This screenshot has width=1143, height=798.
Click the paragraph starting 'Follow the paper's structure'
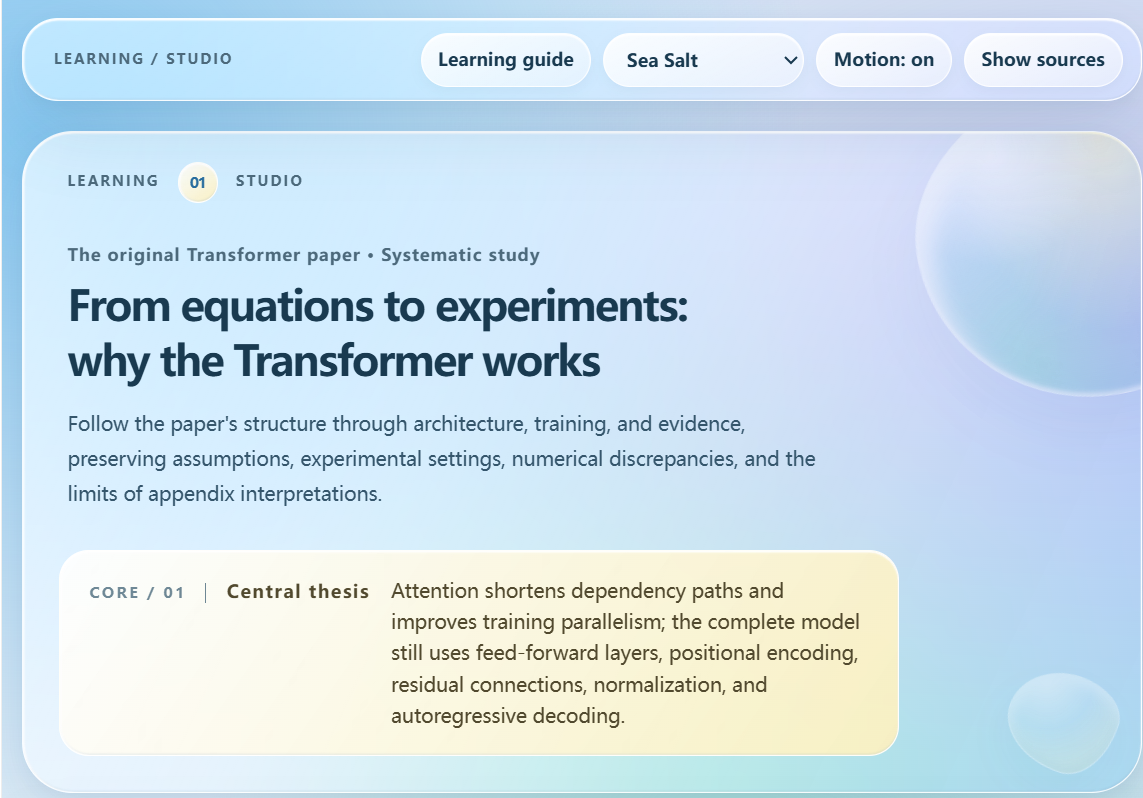point(442,458)
